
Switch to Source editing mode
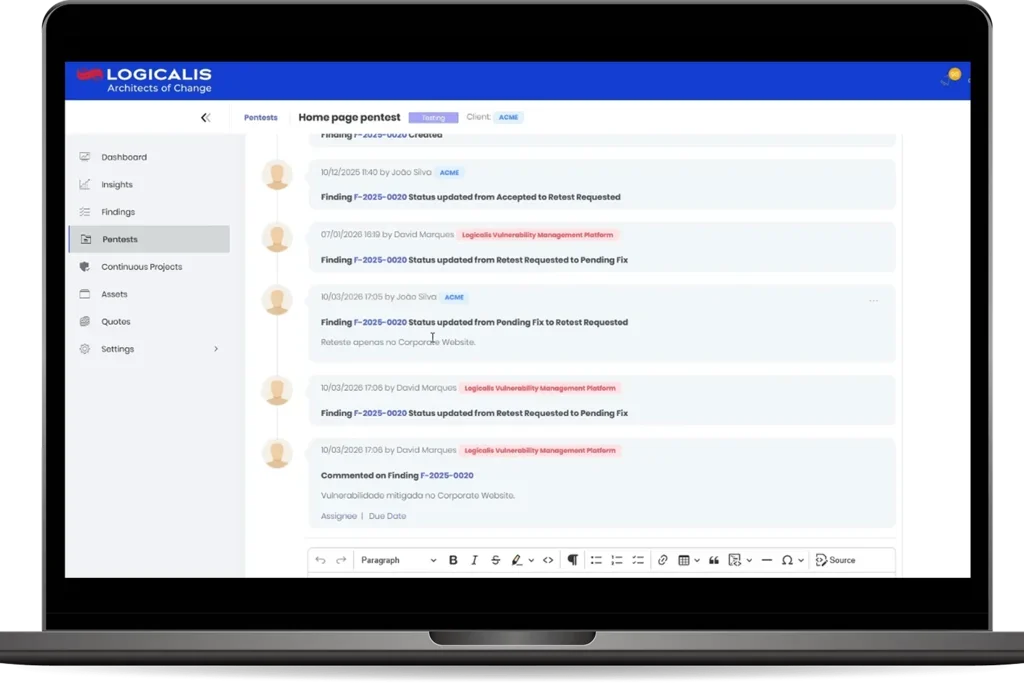click(835, 560)
